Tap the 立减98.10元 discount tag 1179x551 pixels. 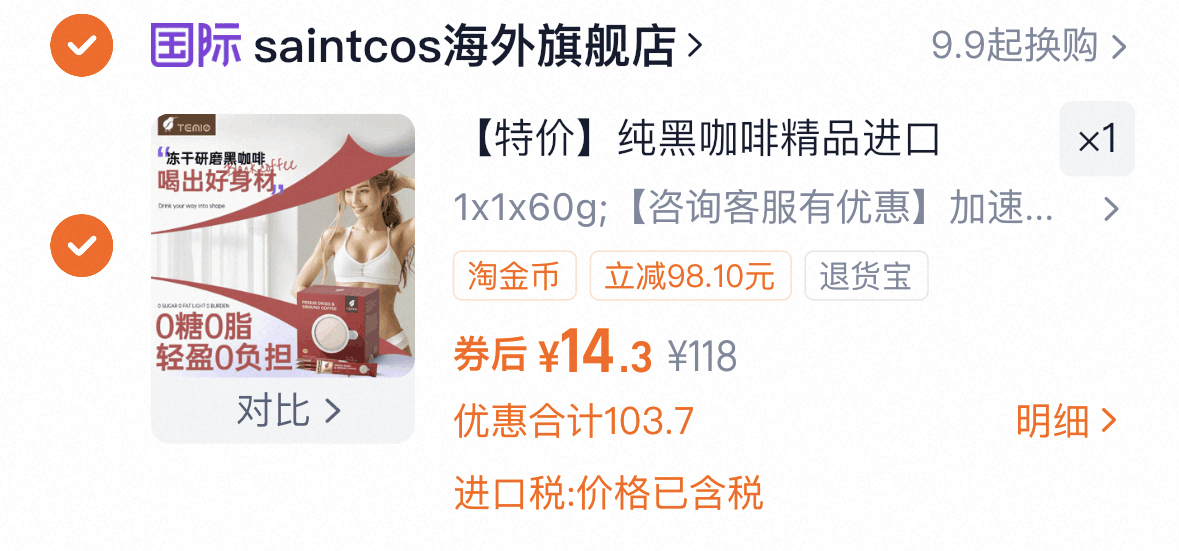pos(690,275)
